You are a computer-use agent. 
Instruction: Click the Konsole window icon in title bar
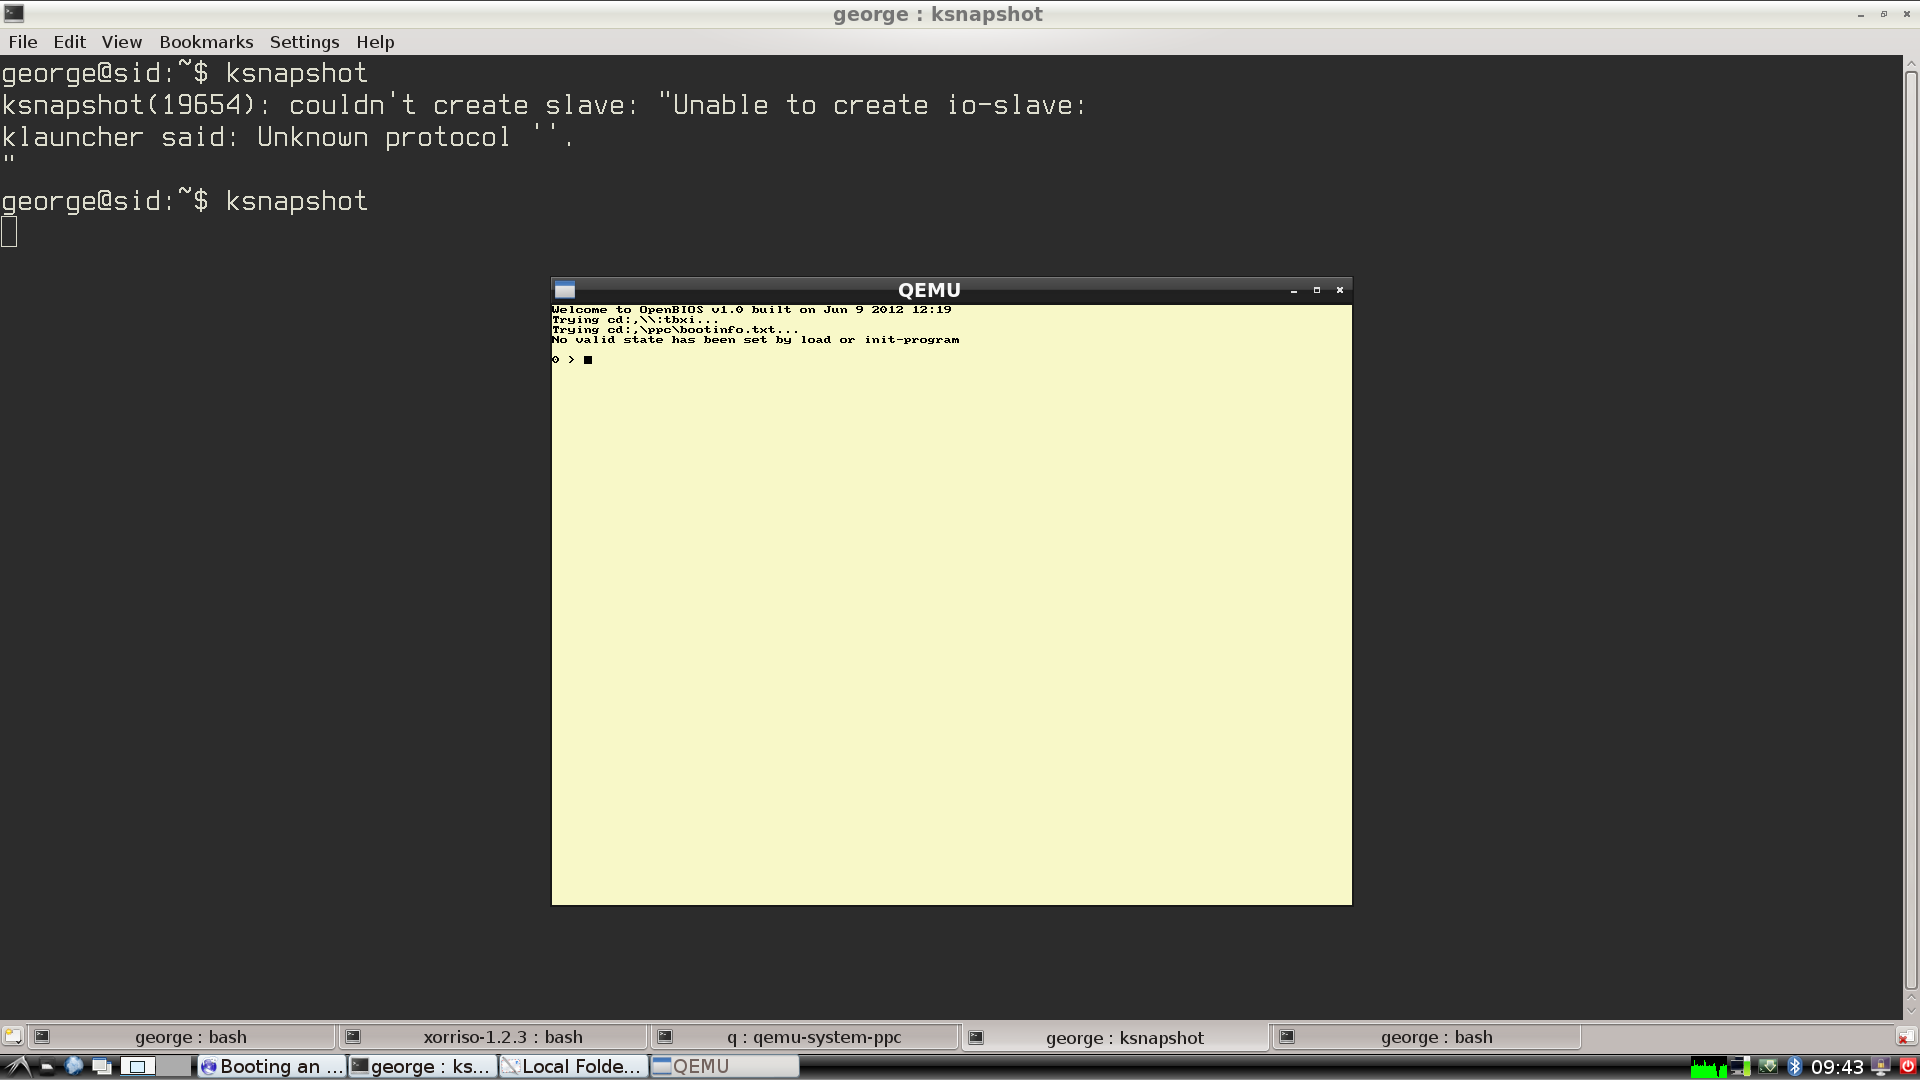pos(14,13)
